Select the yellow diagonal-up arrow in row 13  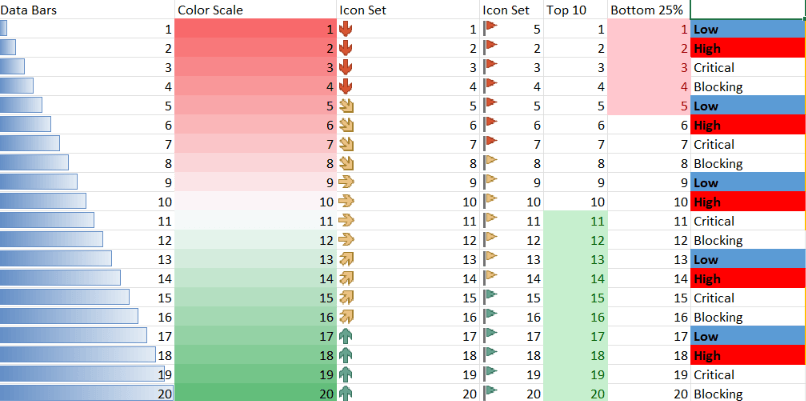point(347,260)
